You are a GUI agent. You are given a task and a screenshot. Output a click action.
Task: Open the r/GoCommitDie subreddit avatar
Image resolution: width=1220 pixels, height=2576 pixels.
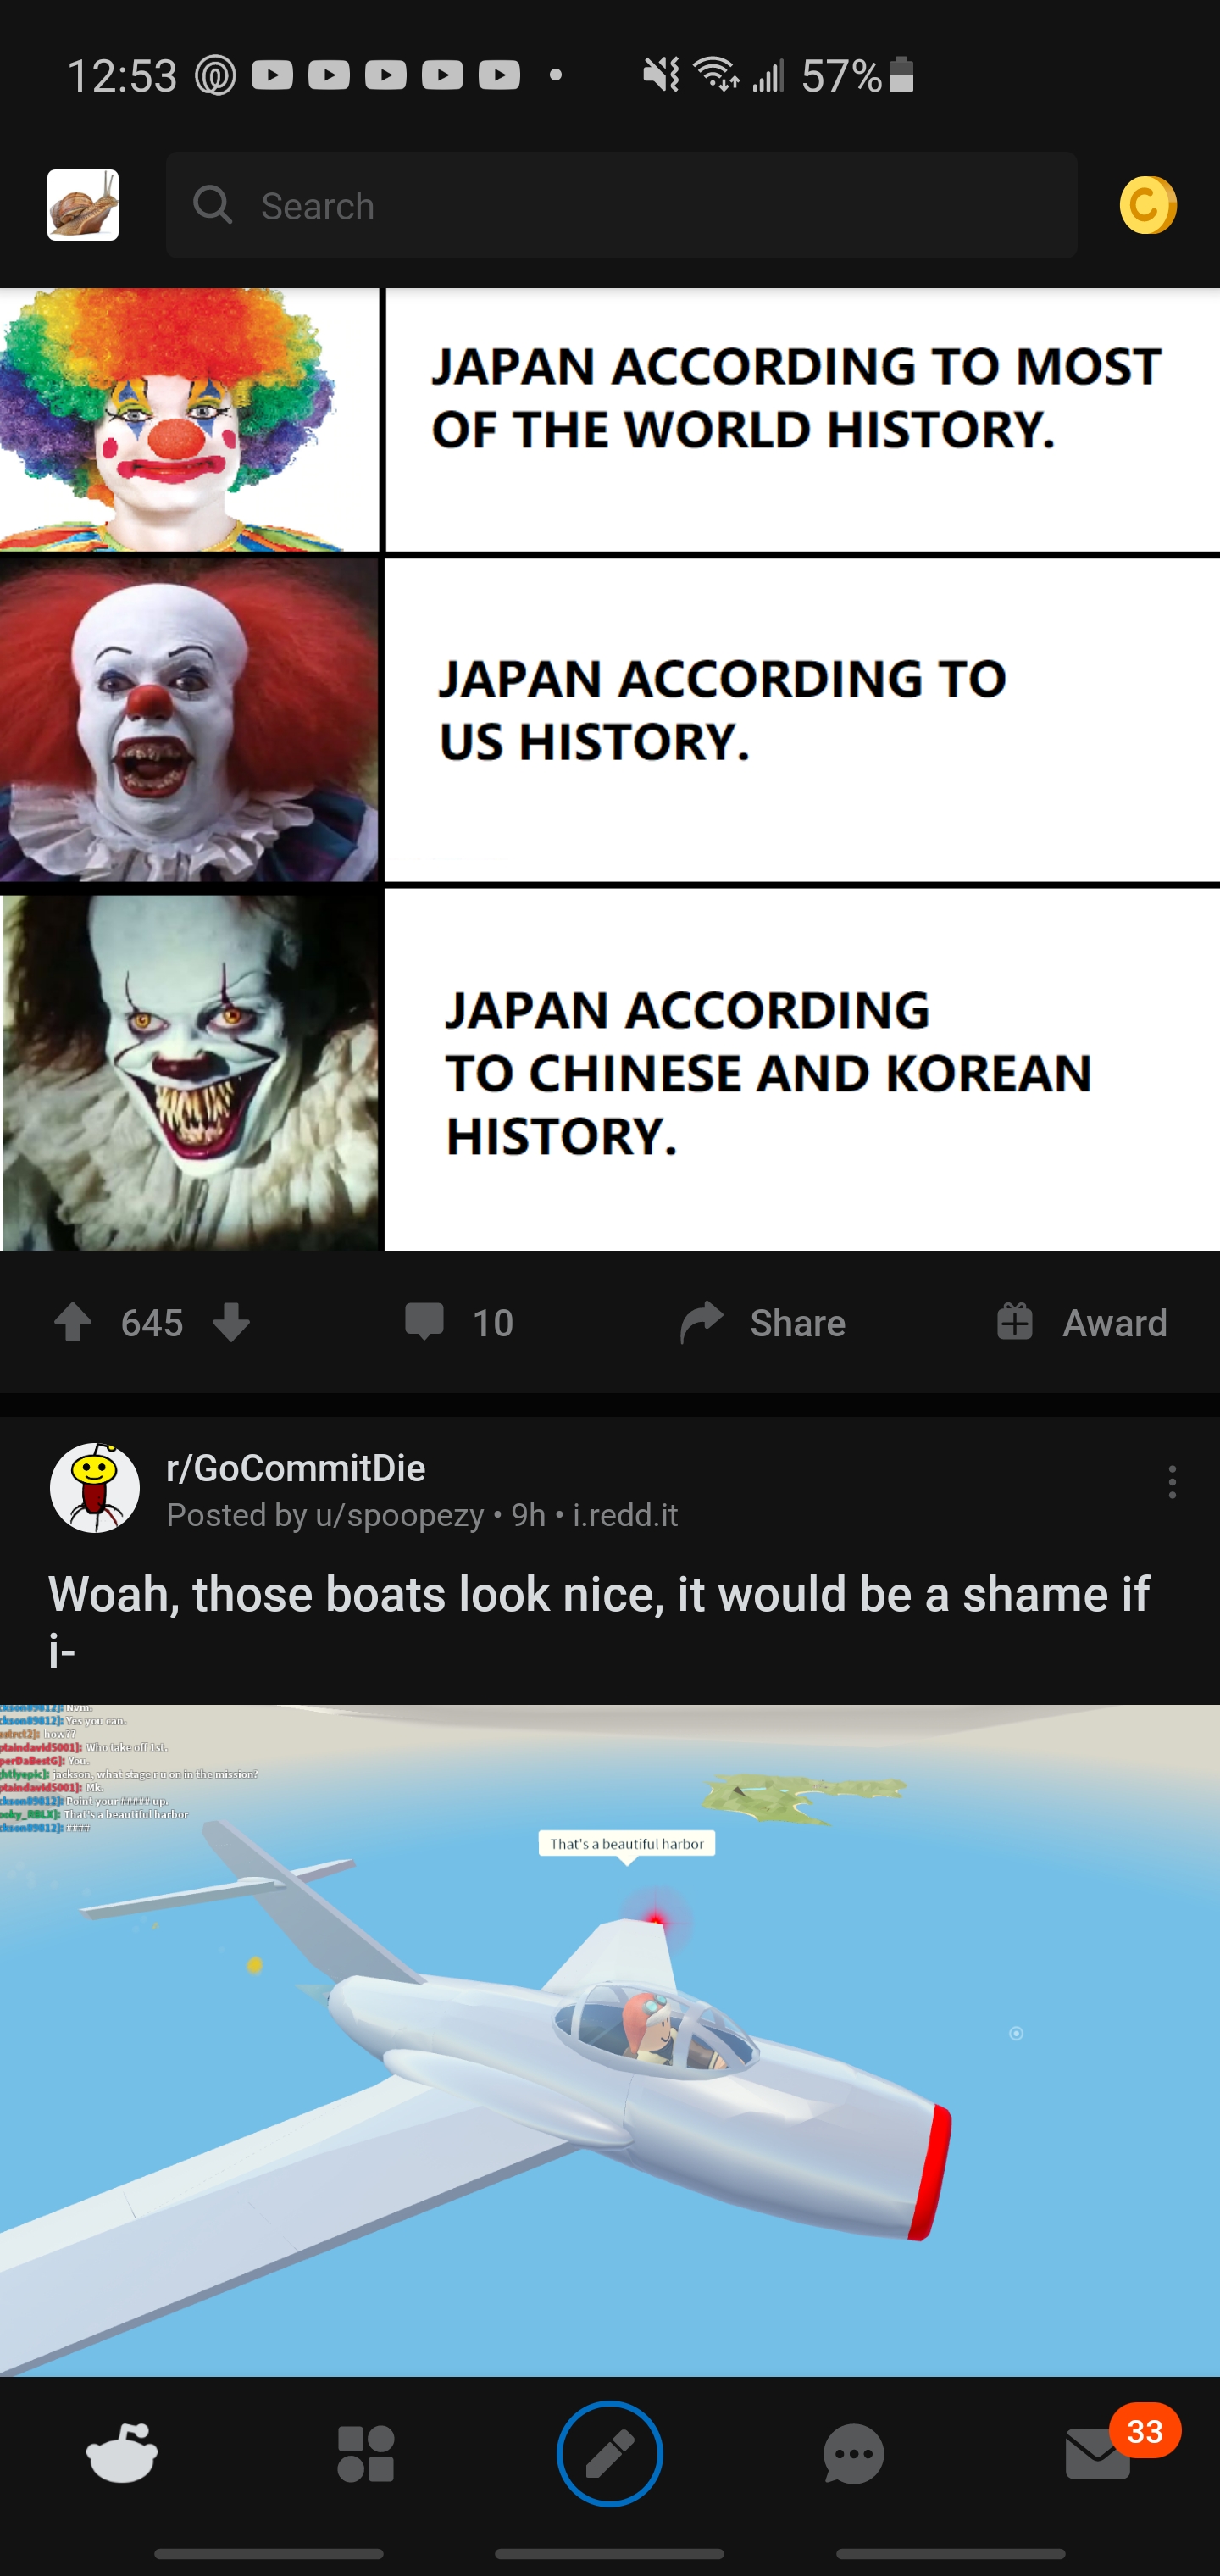tap(95, 1487)
